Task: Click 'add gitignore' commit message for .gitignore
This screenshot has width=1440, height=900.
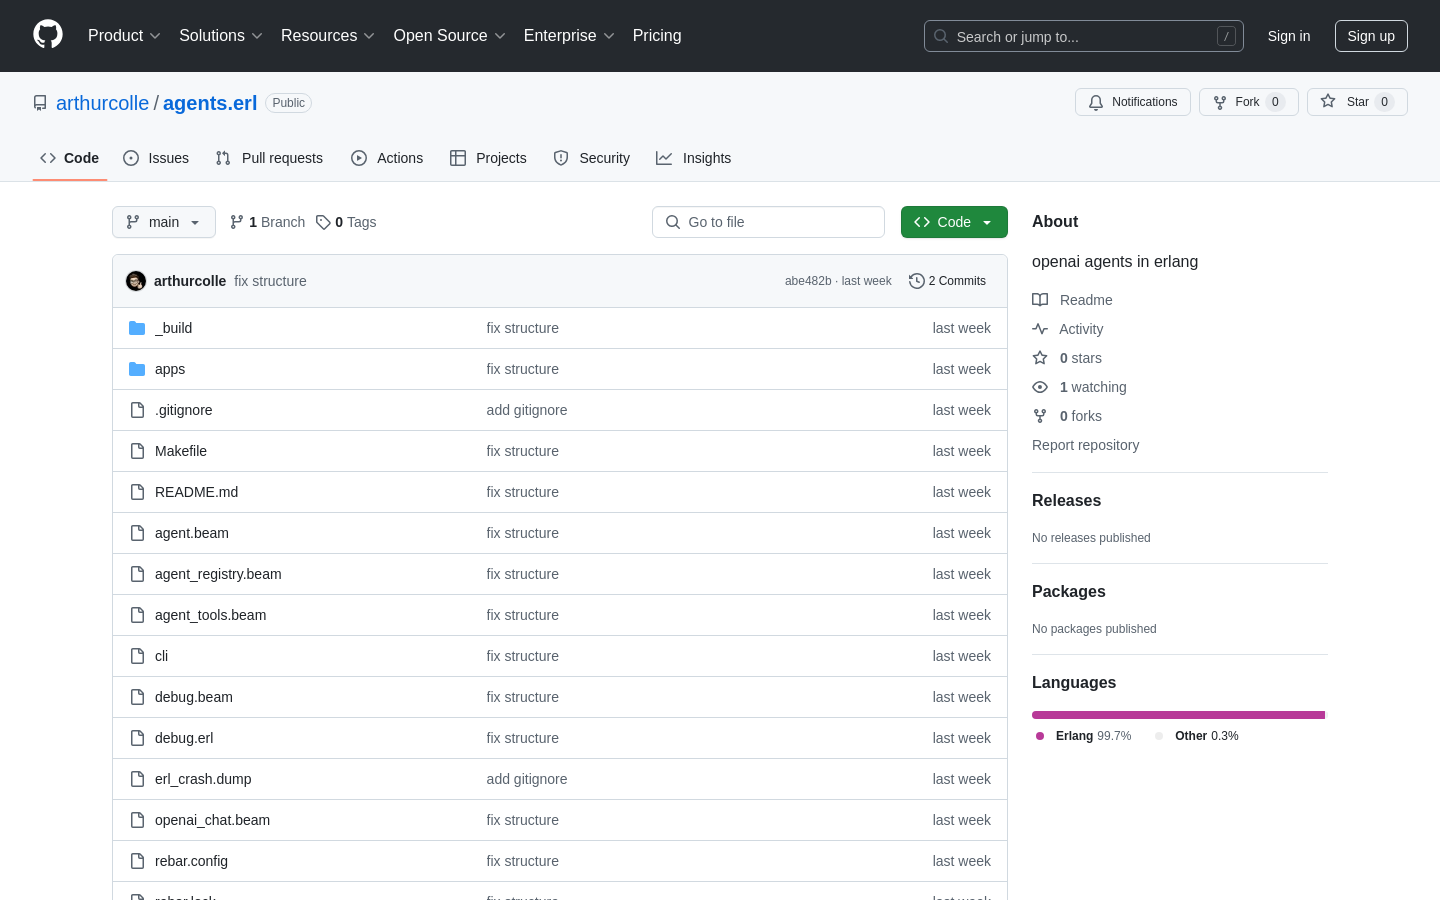Action: coord(527,410)
